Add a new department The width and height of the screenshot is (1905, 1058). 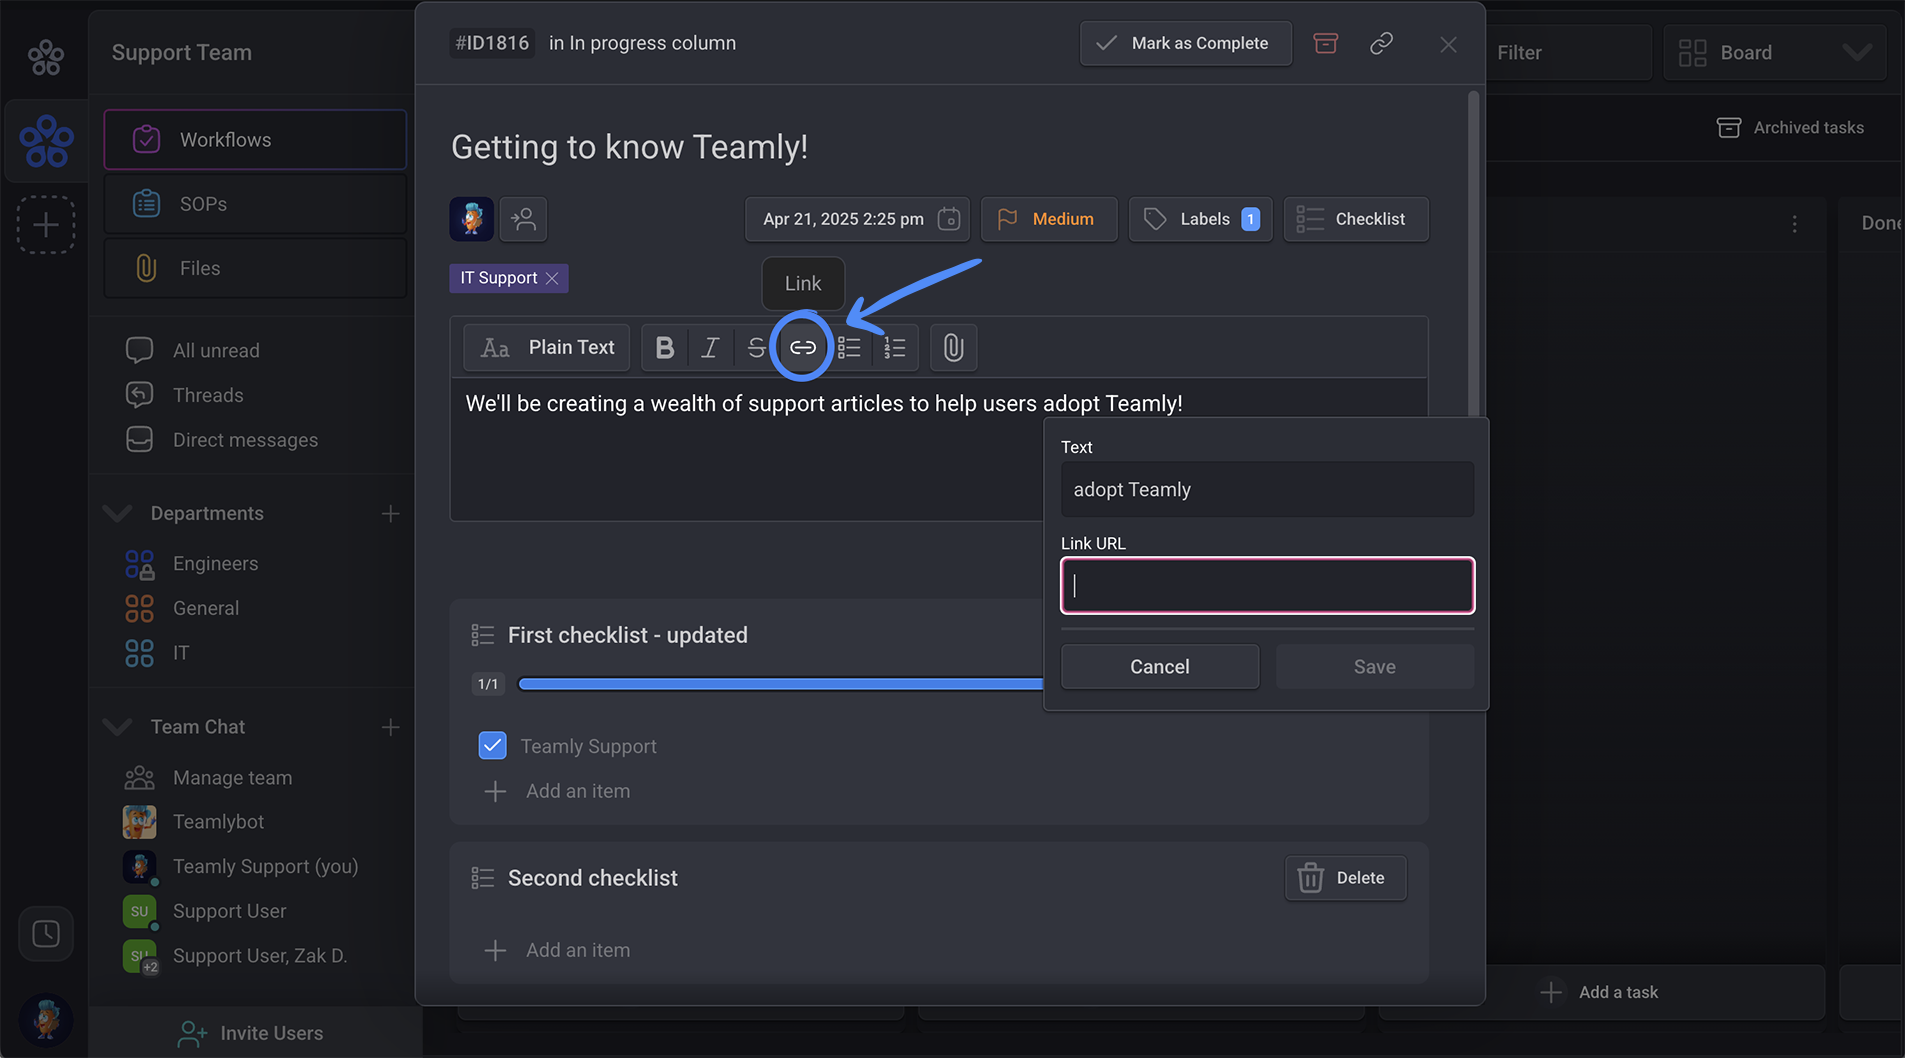coord(390,514)
